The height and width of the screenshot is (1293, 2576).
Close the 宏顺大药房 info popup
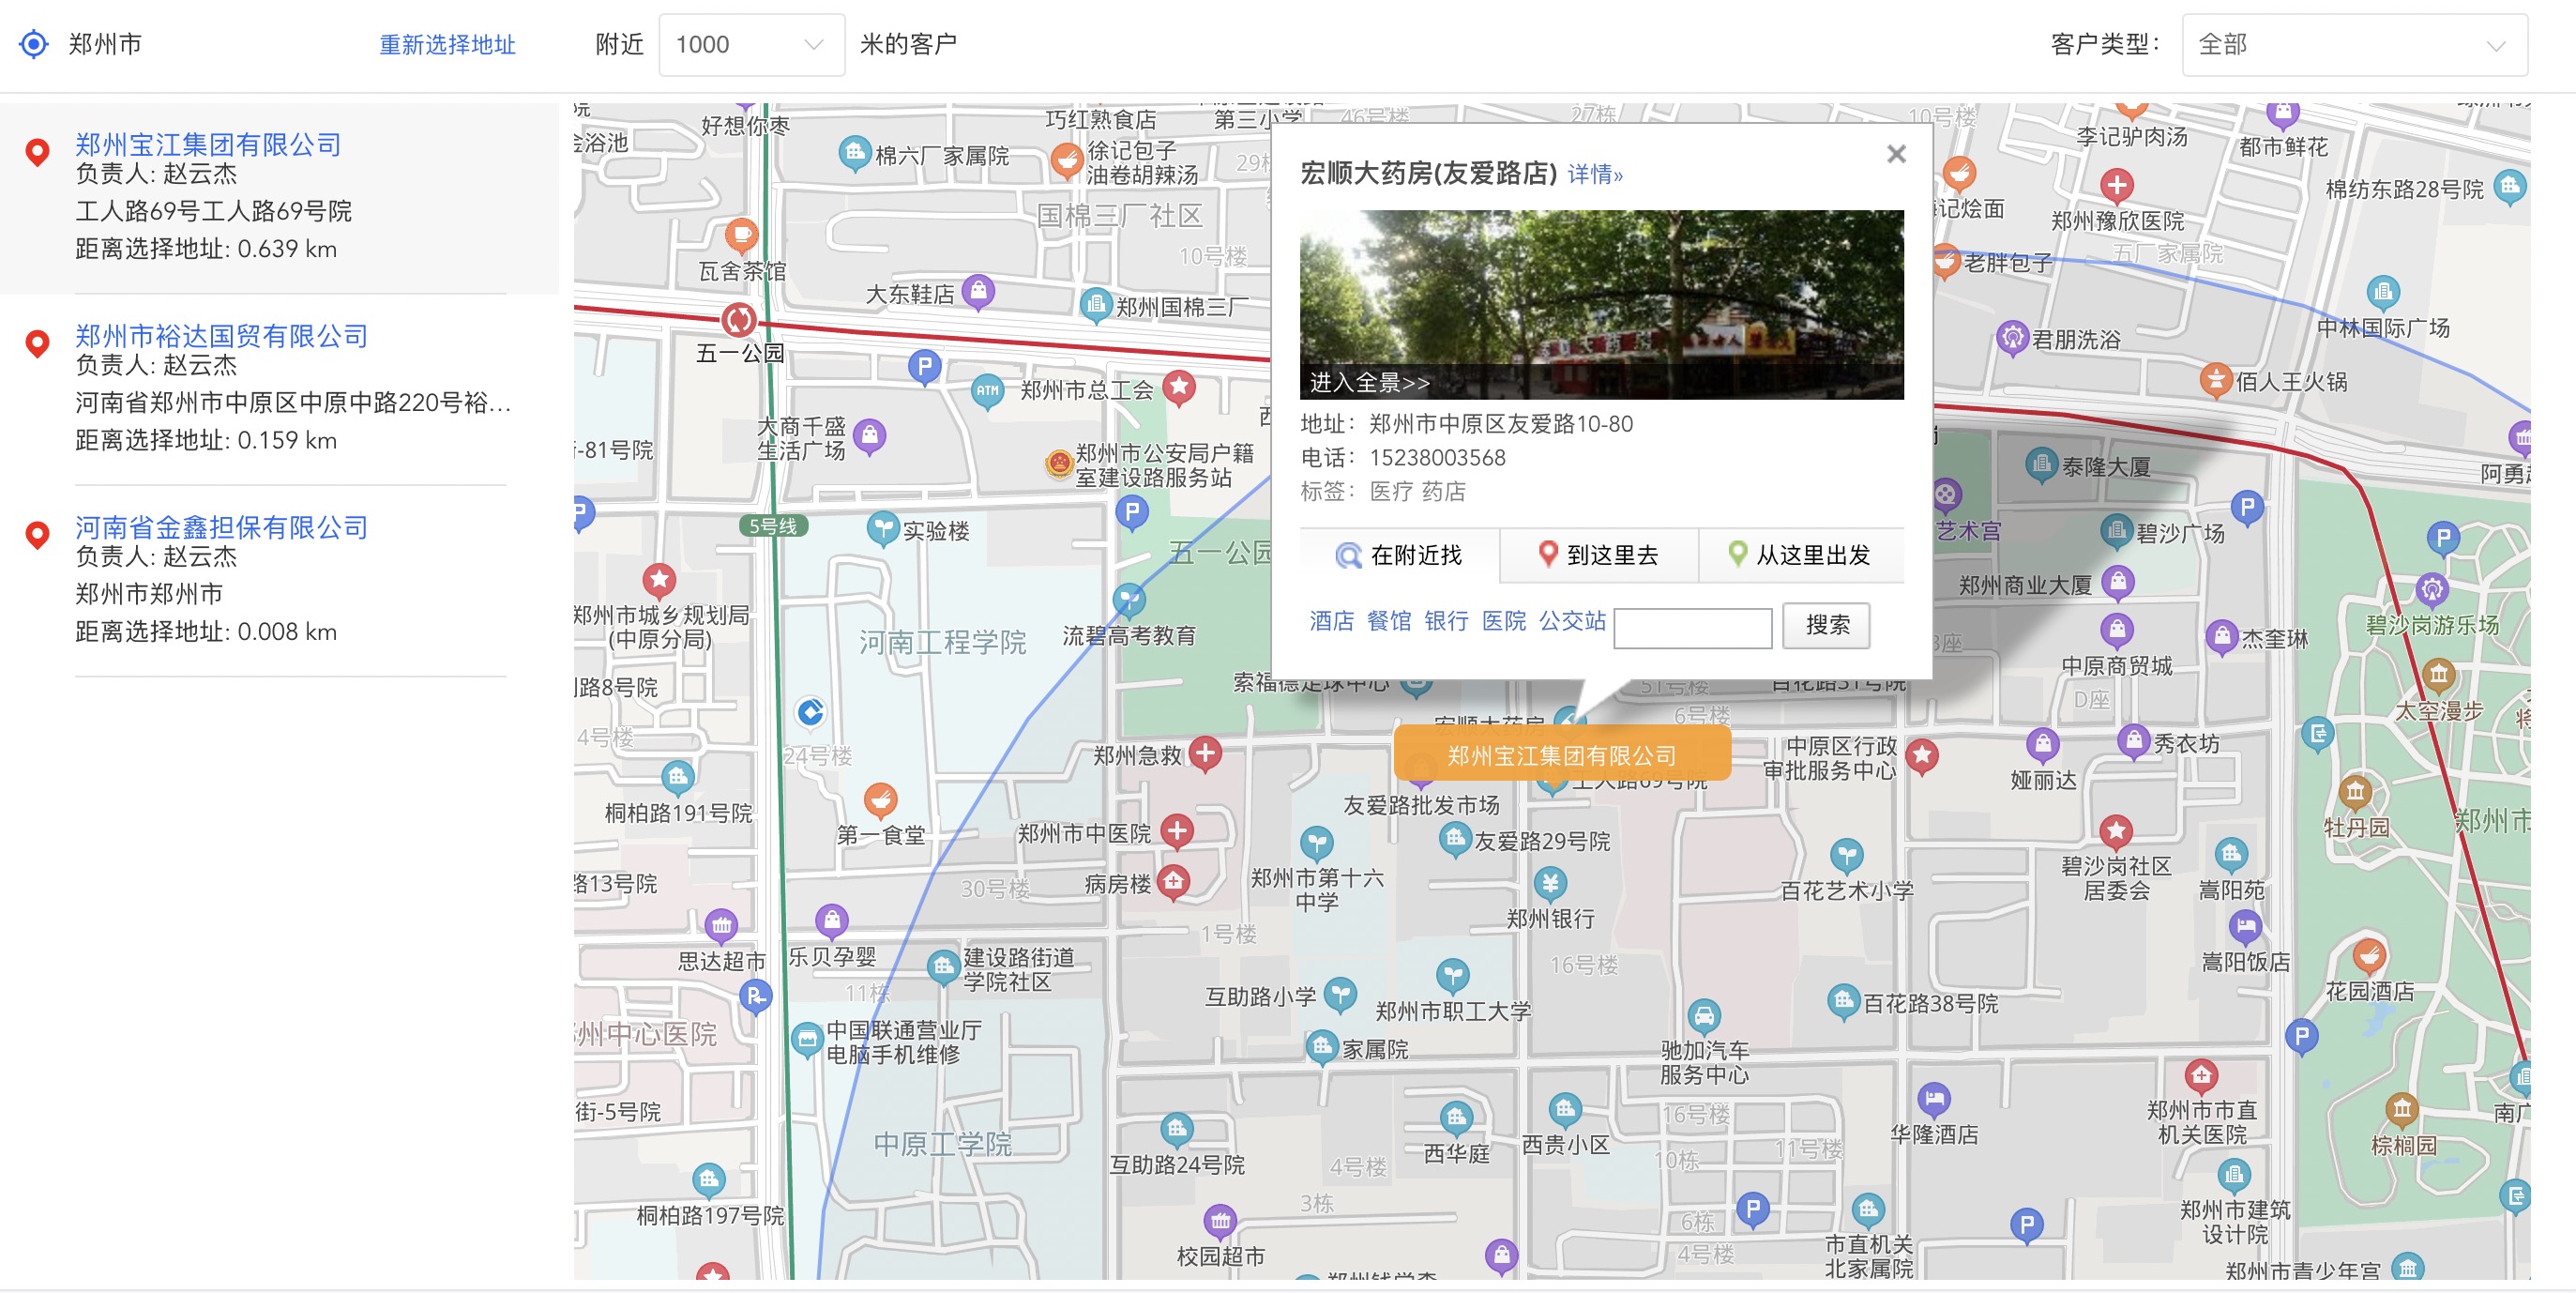coord(1895,154)
